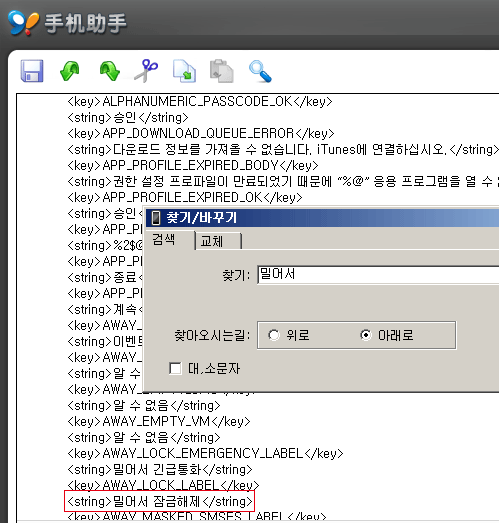499x523 pixels.
Task: Click the 밀어서 잠금해제 string line
Action: pos(160,502)
